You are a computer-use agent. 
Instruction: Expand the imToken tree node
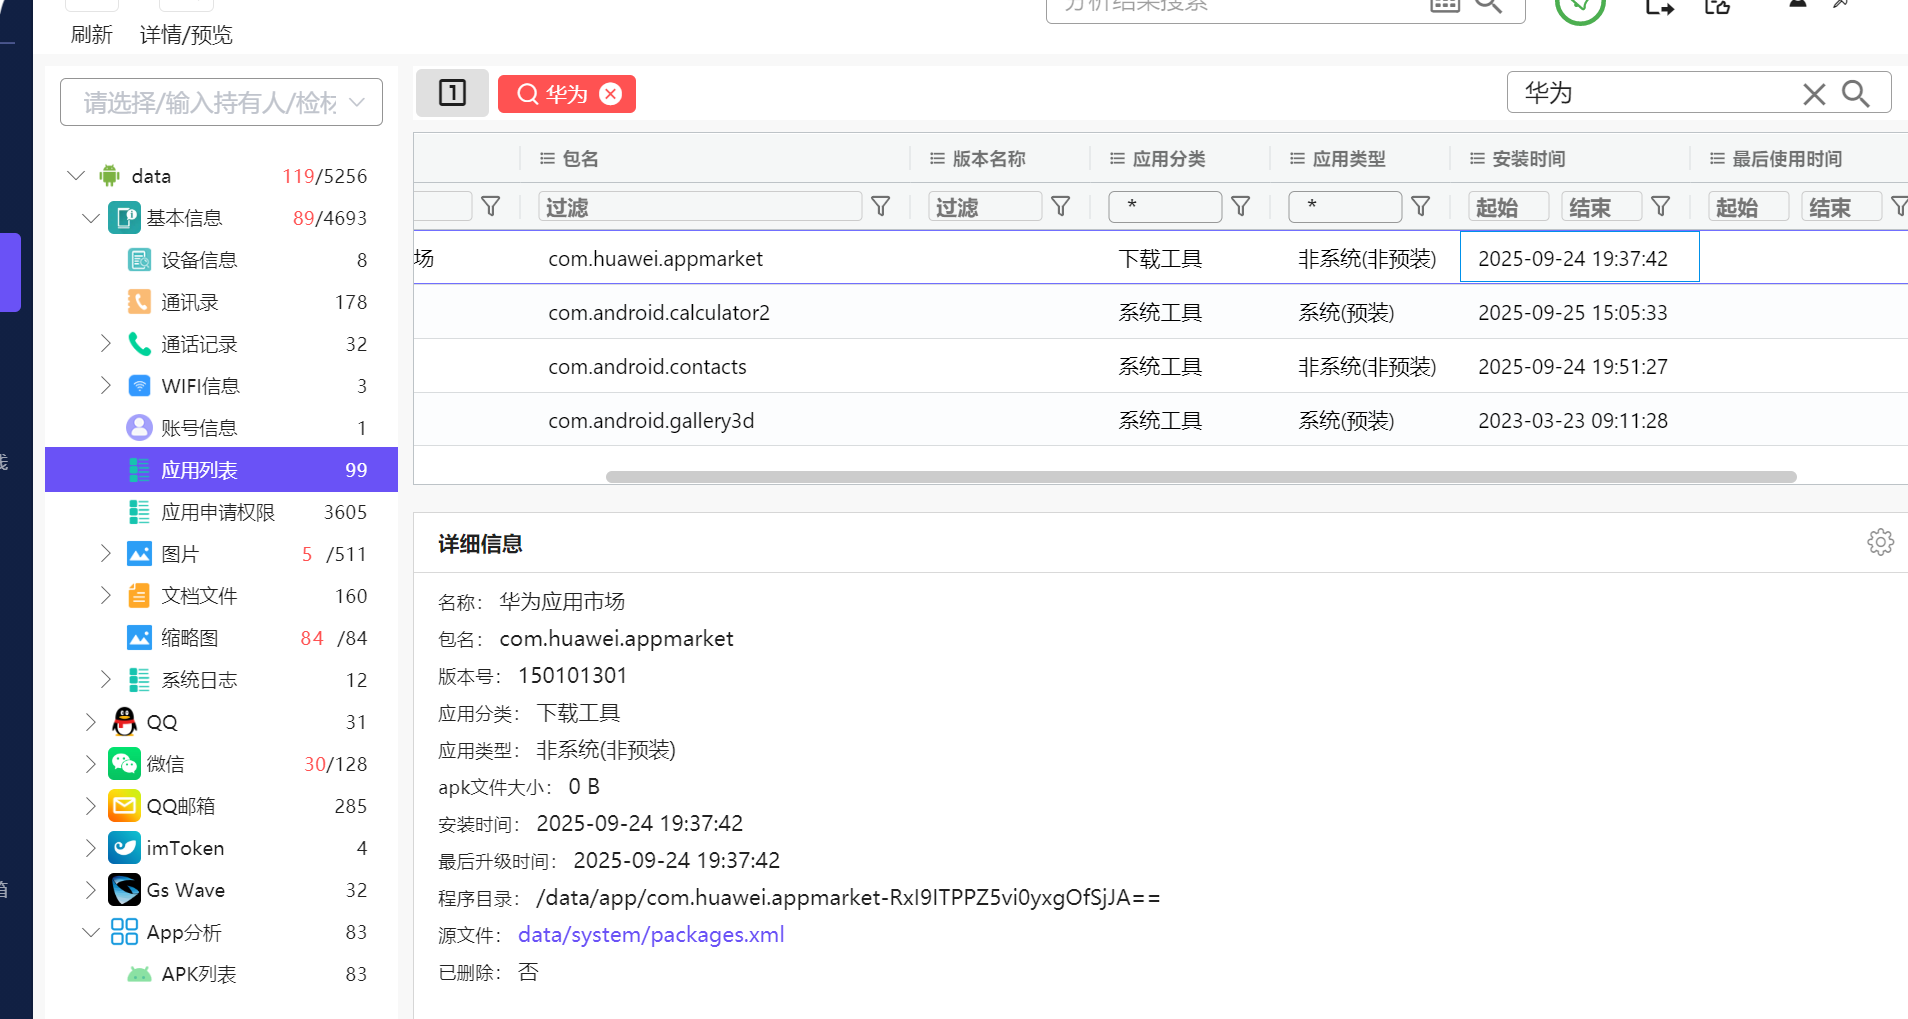click(x=91, y=848)
